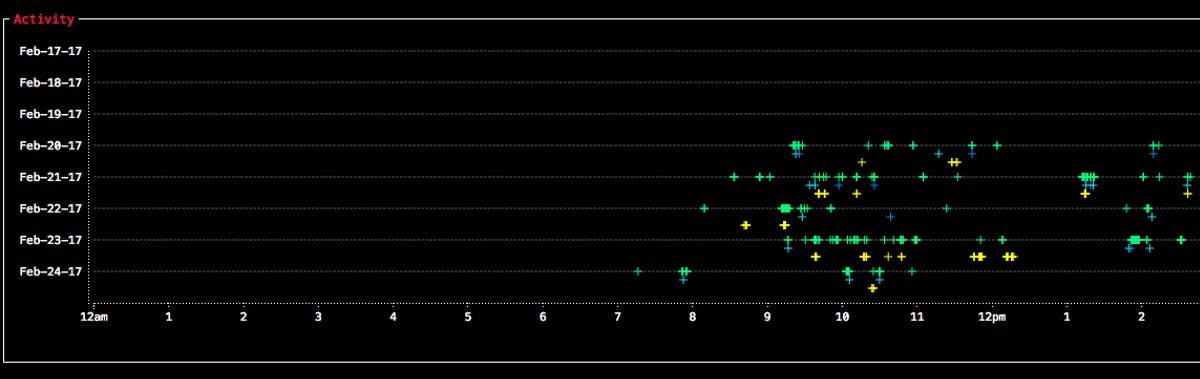The image size is (1200, 379).
Task: Click the earliest Feb-24-17 marker after 7
Action: [638, 271]
